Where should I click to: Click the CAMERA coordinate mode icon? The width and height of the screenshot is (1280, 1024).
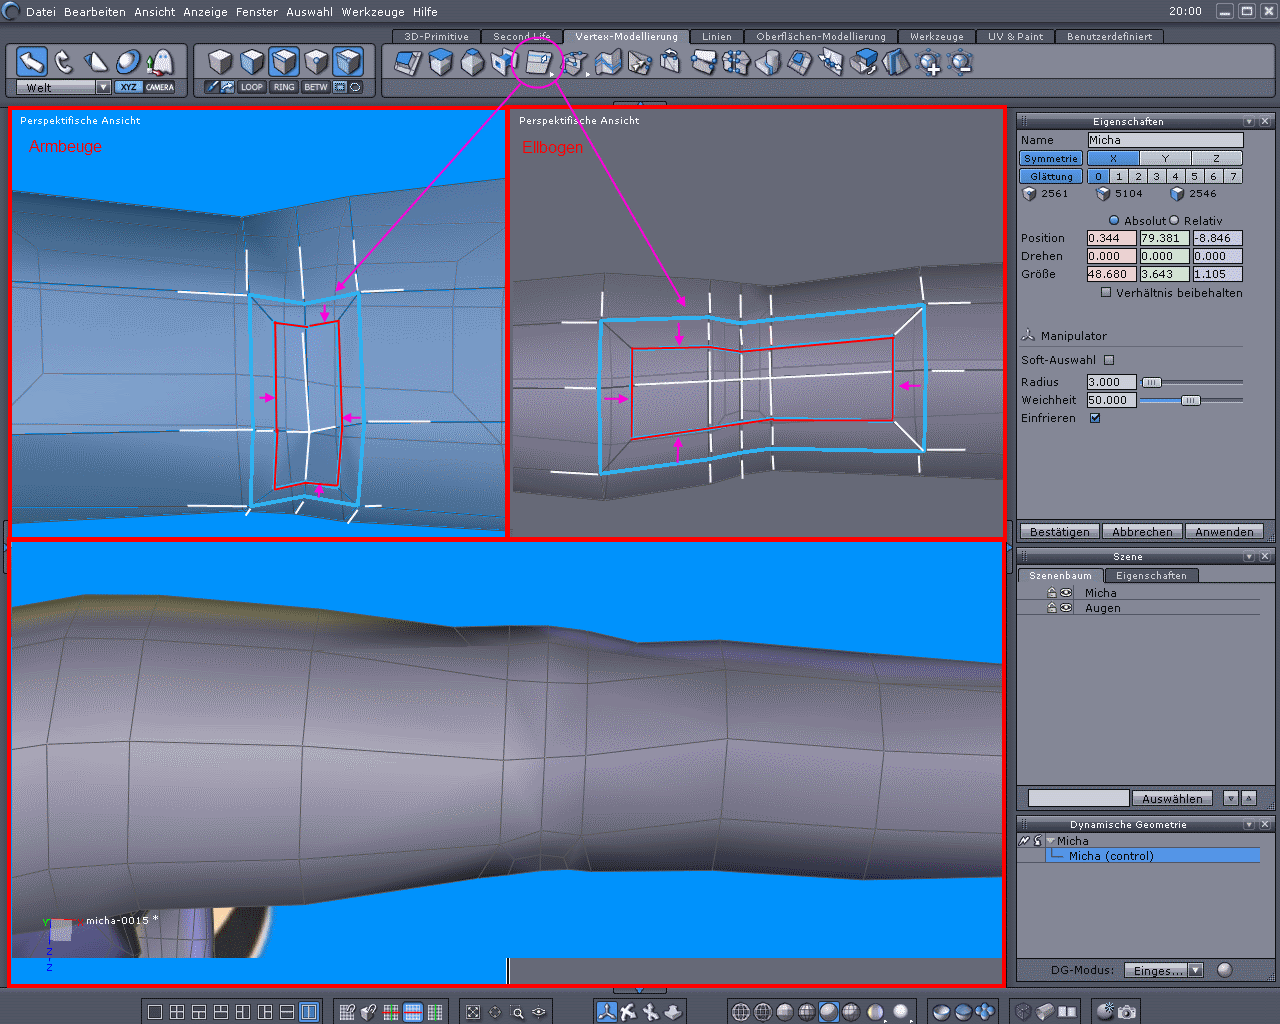click(x=160, y=87)
